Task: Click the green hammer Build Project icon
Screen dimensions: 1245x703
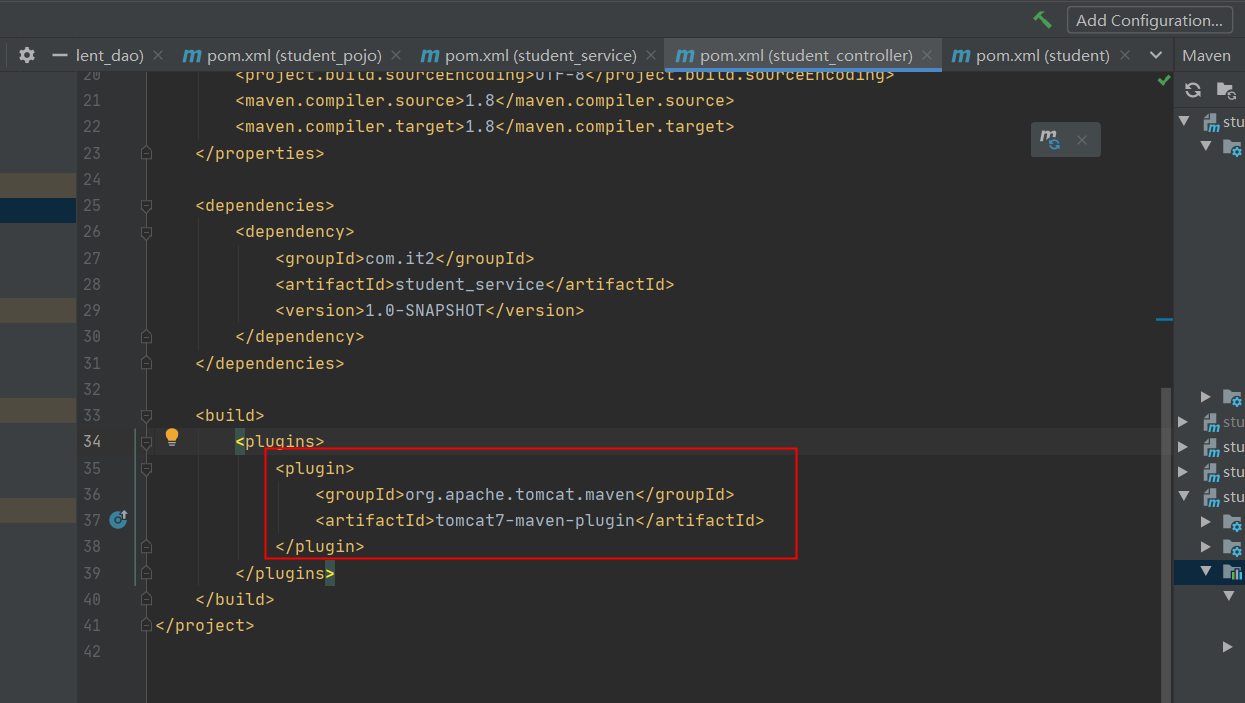Action: tap(1043, 20)
